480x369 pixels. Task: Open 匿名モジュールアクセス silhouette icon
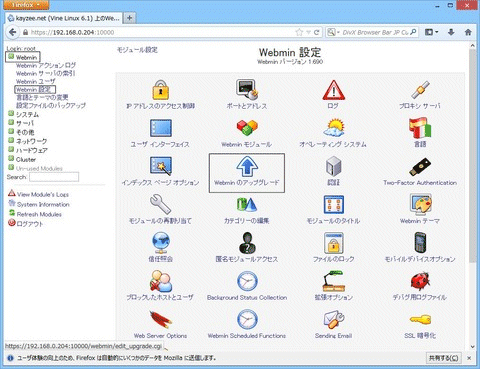click(247, 243)
